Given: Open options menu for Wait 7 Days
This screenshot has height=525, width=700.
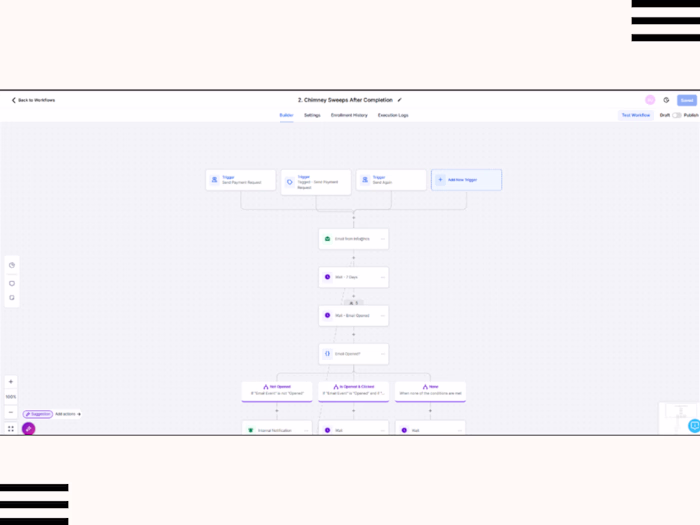Looking at the screenshot, I should coord(383,277).
